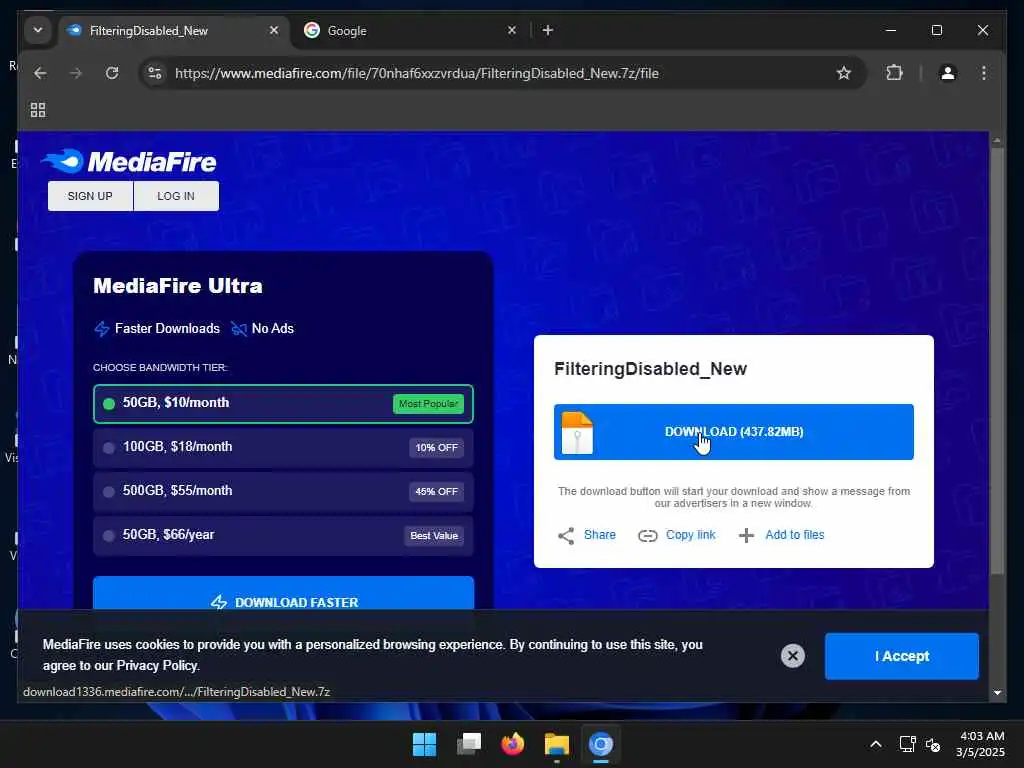Click the No Ads label
The width and height of the screenshot is (1024, 768).
click(x=273, y=328)
